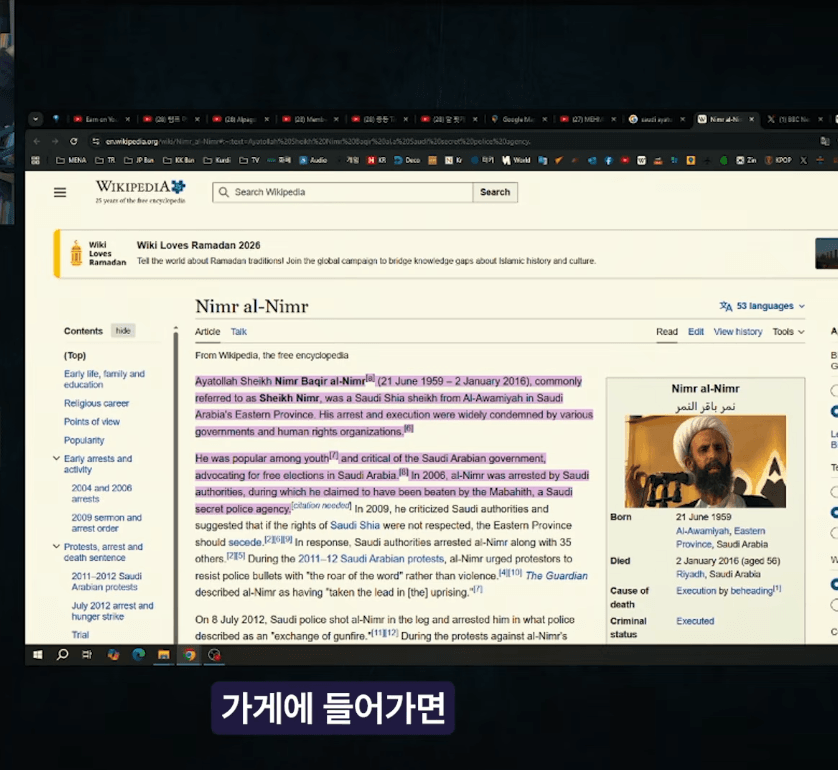
Task: Open the MENA bookmark folder
Action: tap(71, 160)
